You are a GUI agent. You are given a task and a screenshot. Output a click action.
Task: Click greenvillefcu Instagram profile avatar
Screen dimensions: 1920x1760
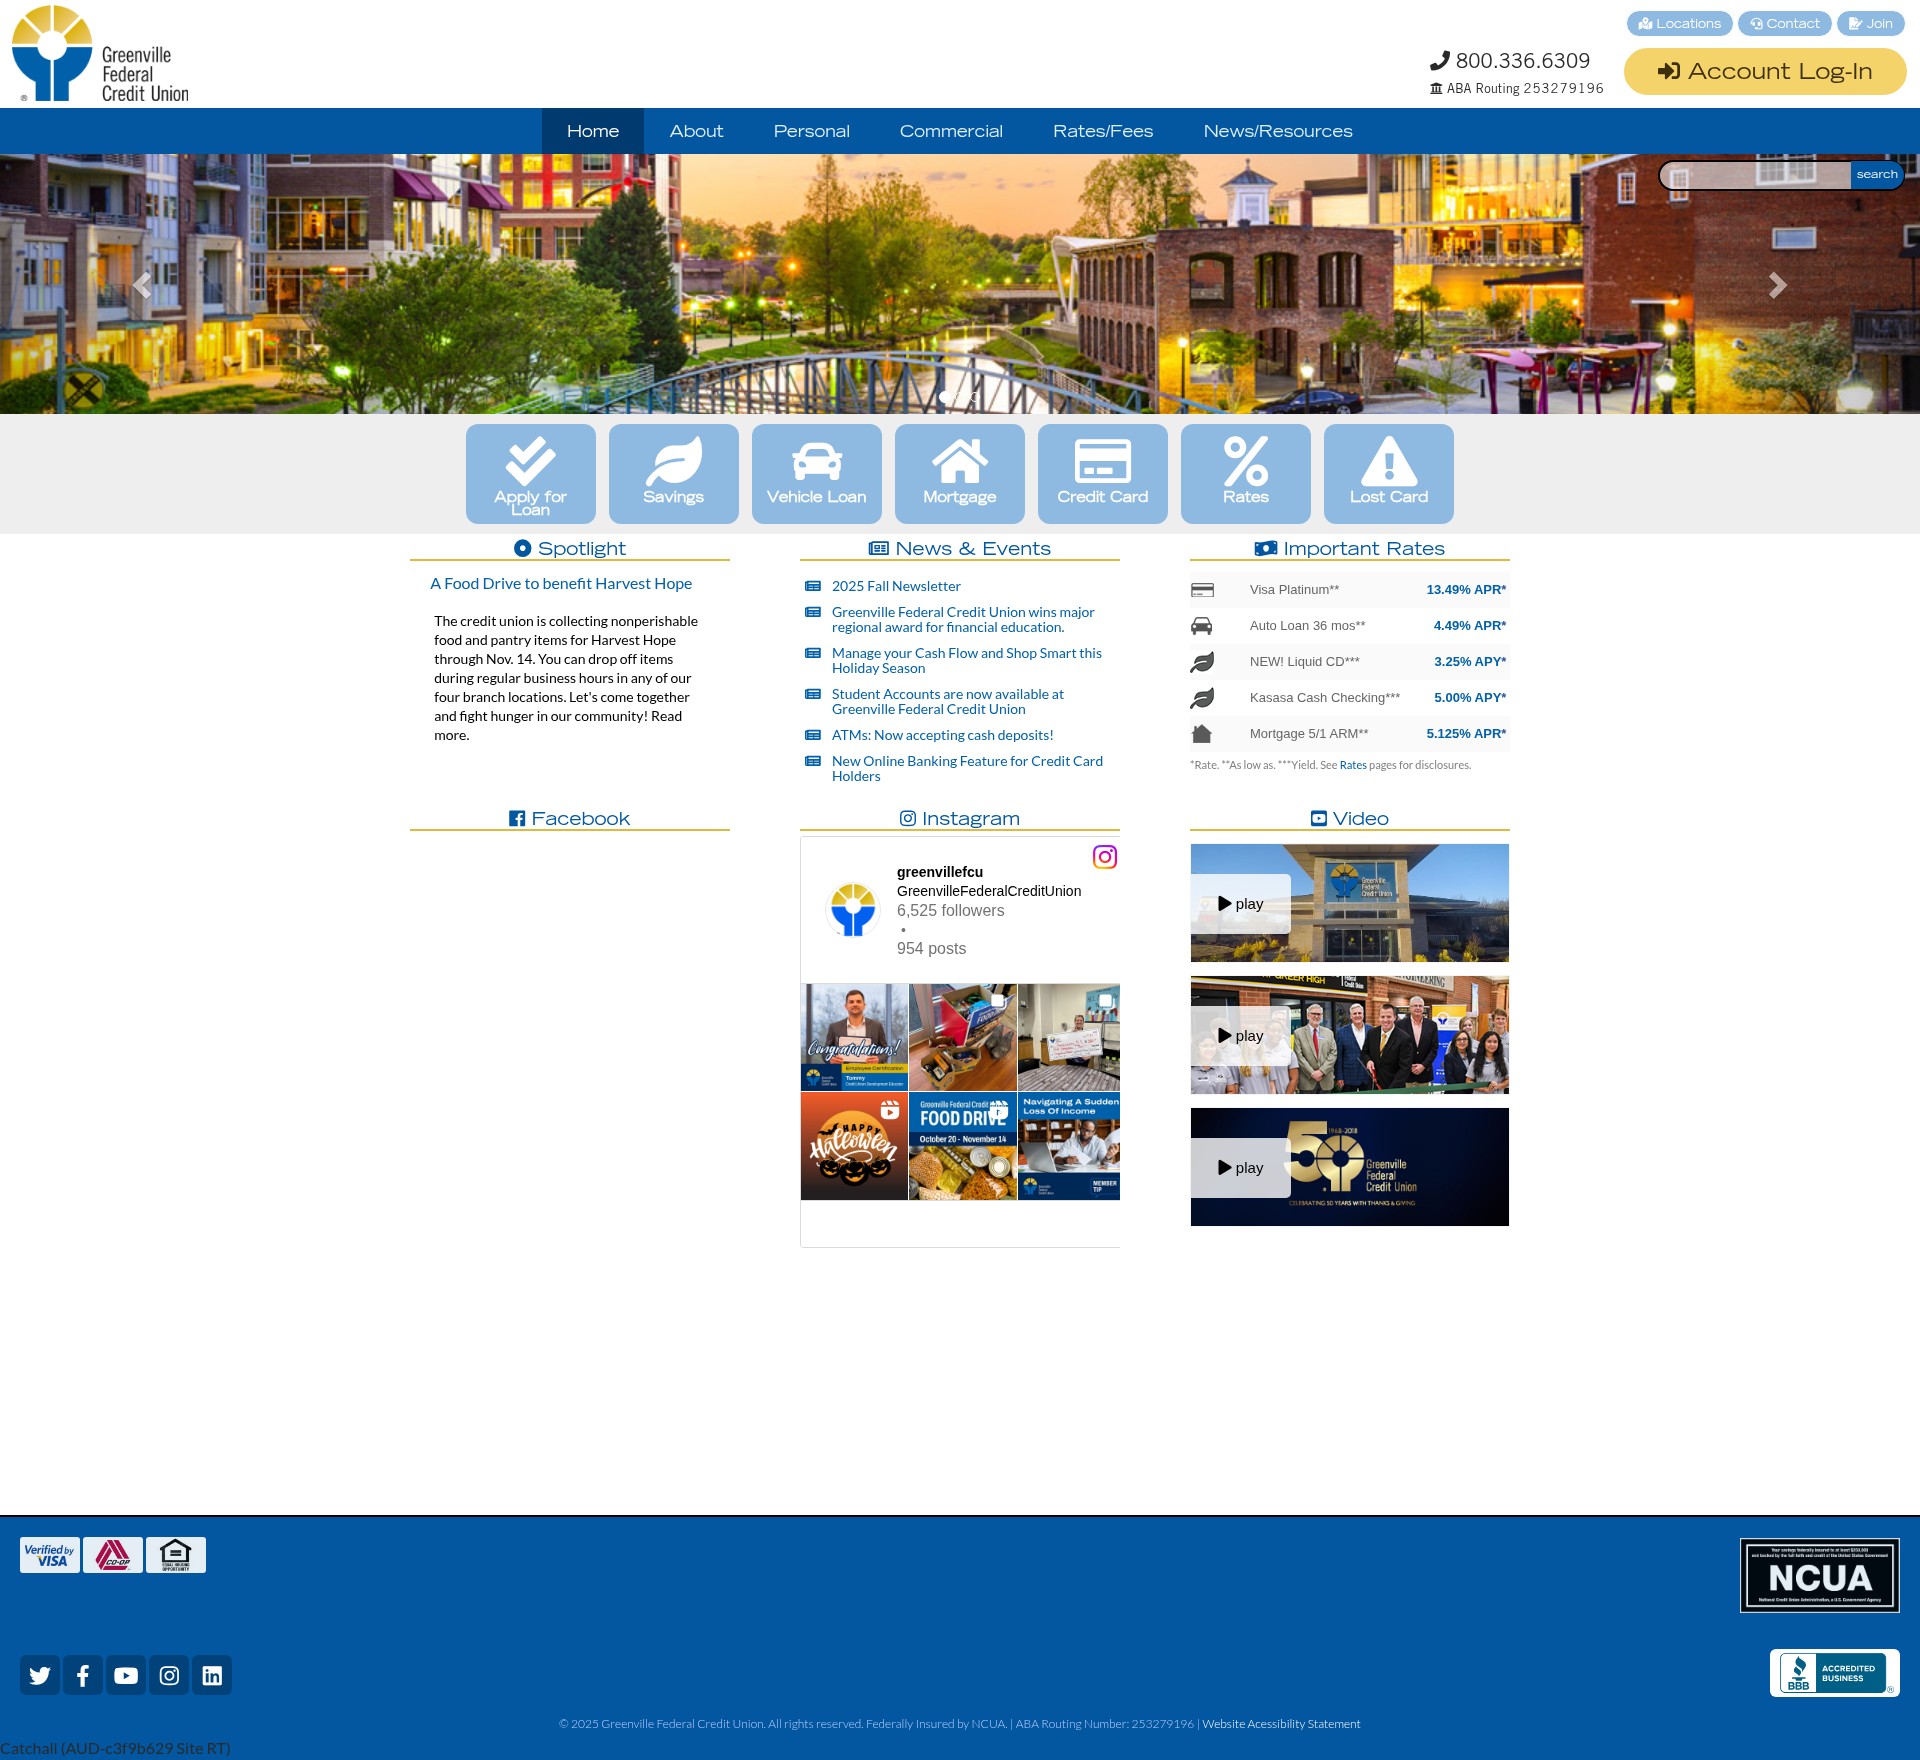(853, 910)
